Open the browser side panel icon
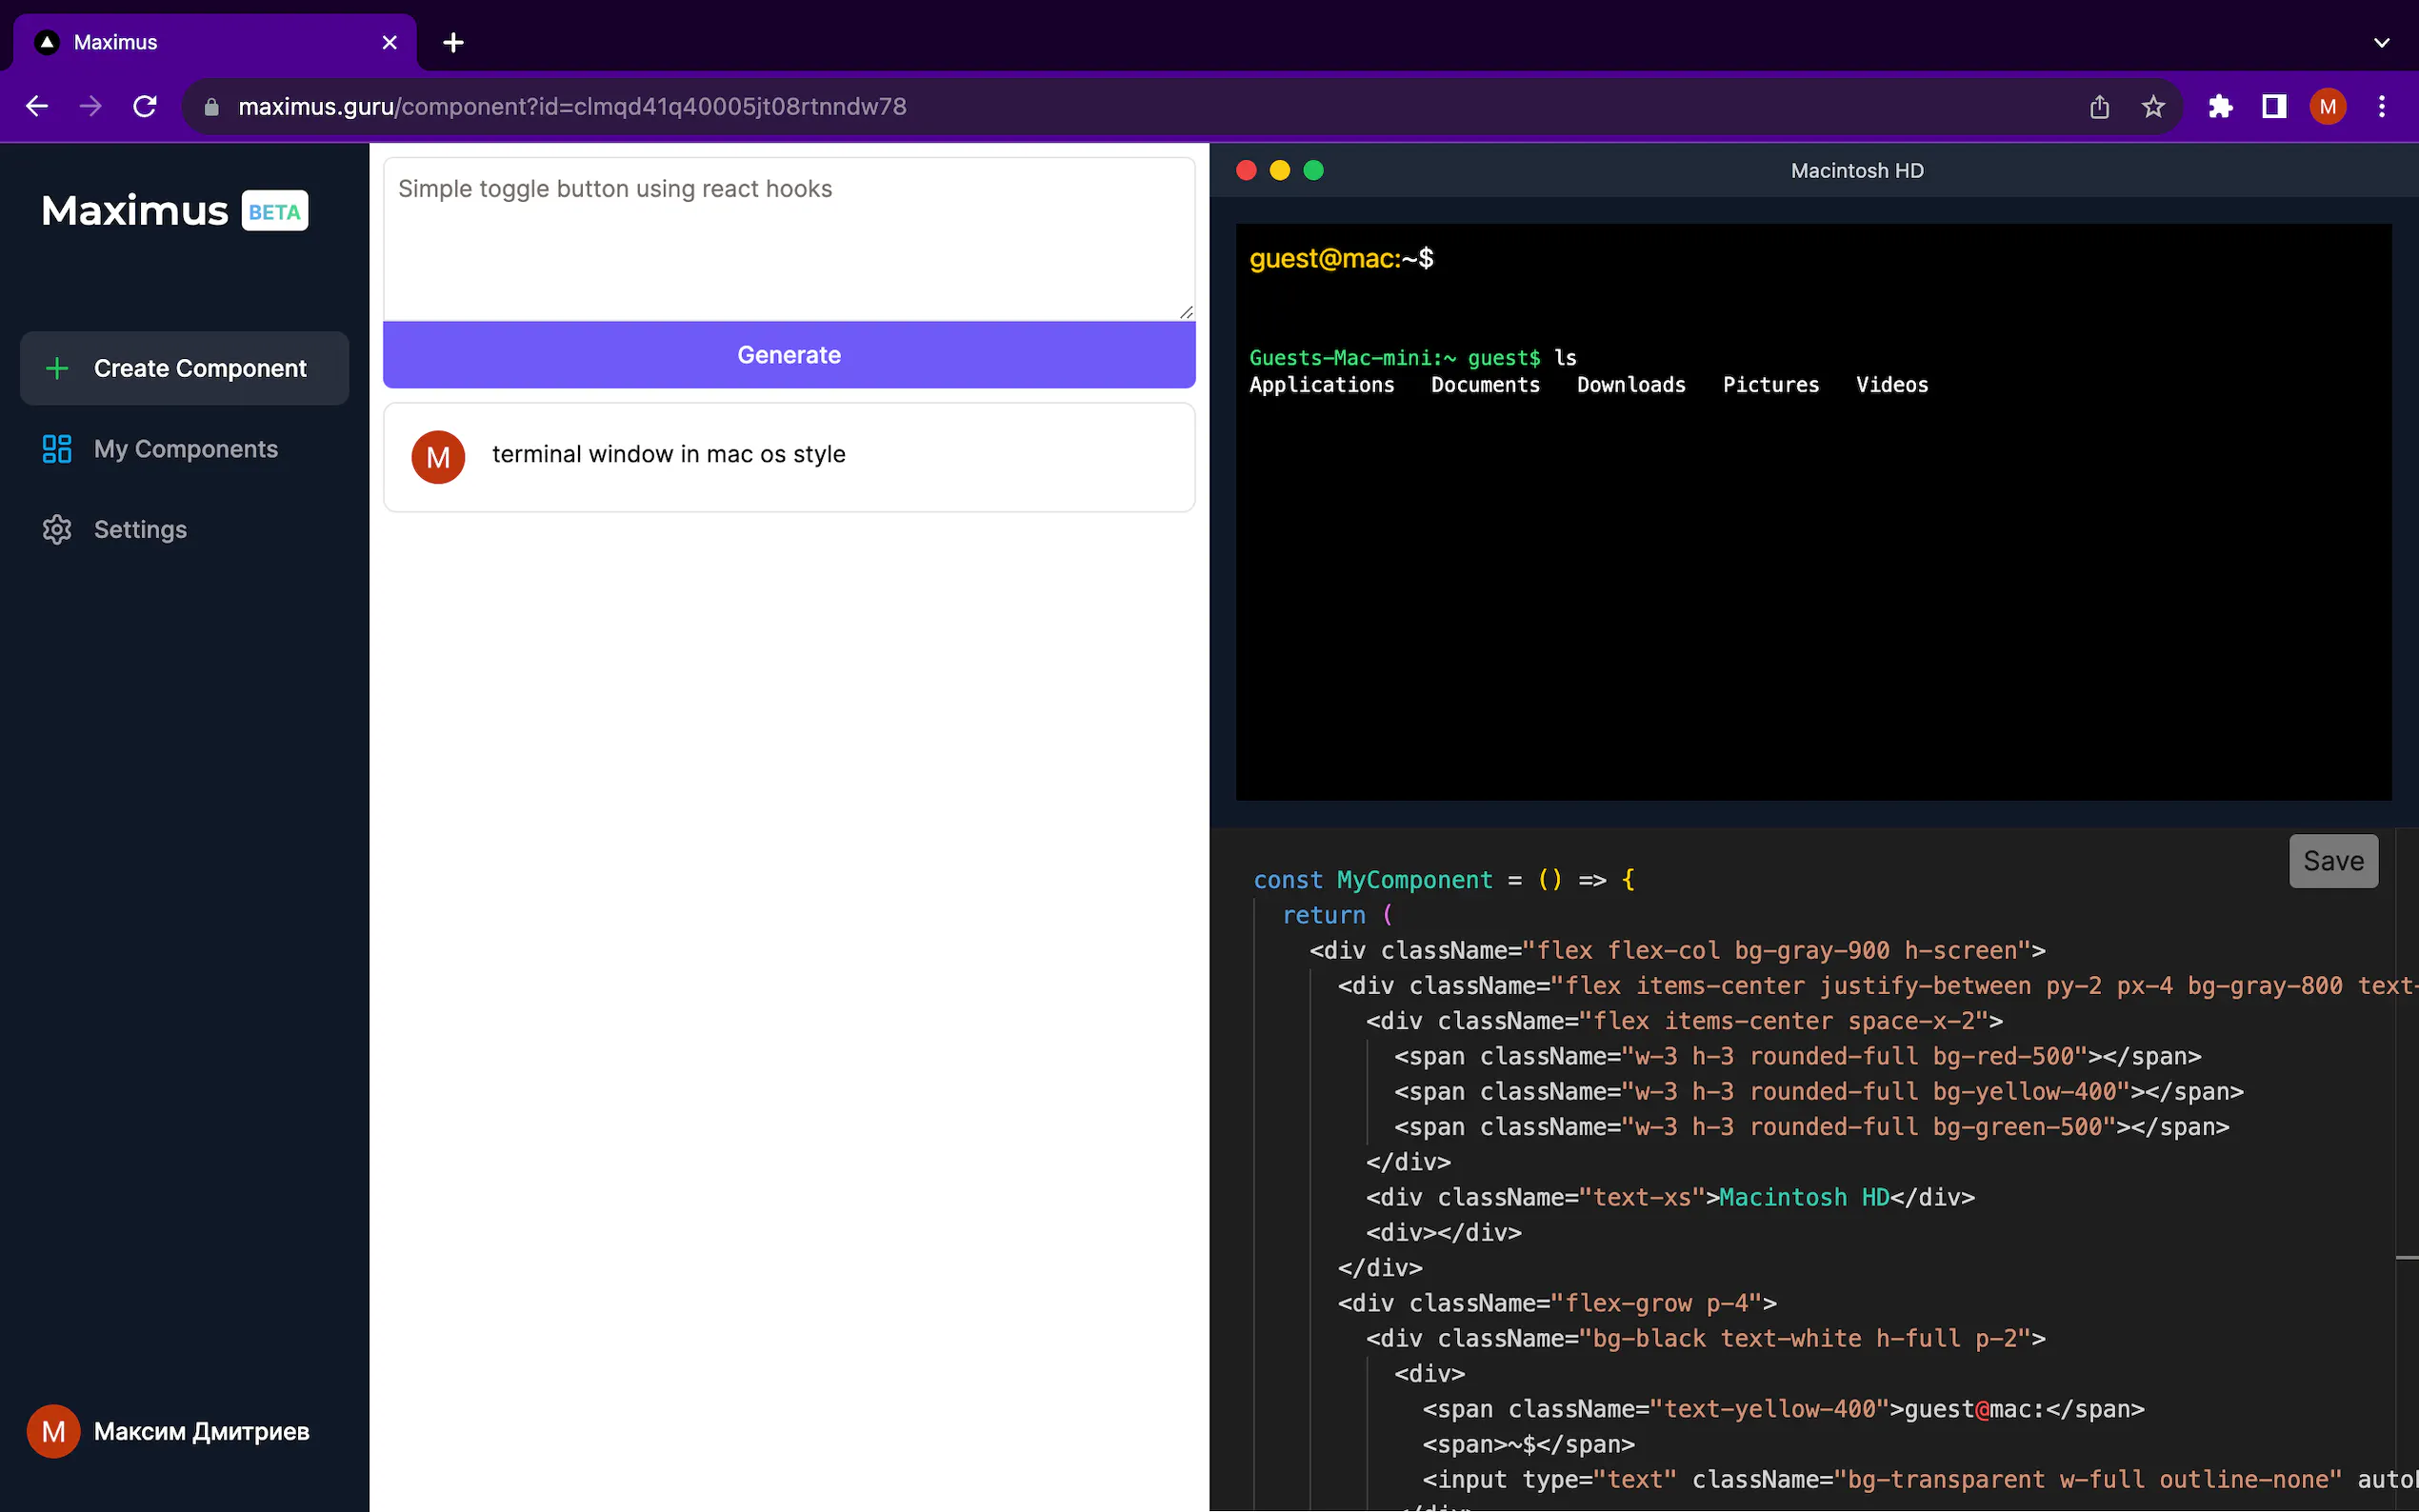This screenshot has width=2419, height=1512. point(2274,107)
